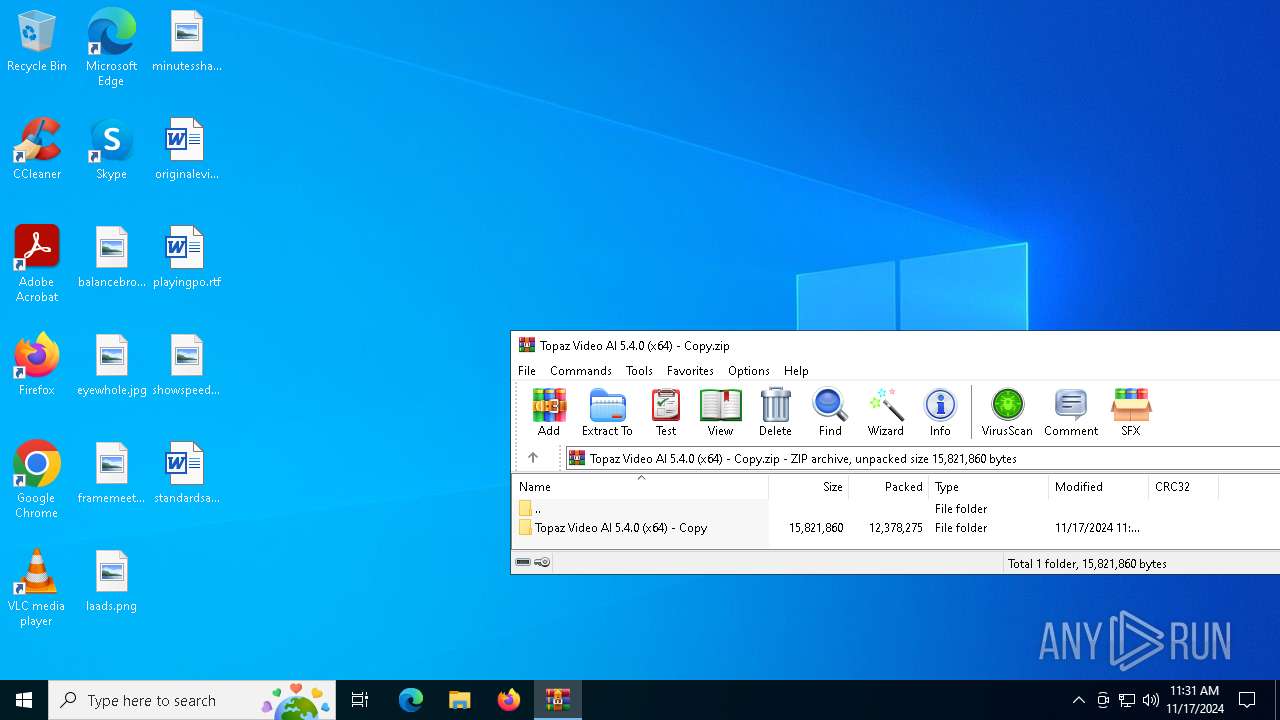Screen dimensions: 1280x720
Task: Open File Explorer from taskbar
Action: point(460,700)
